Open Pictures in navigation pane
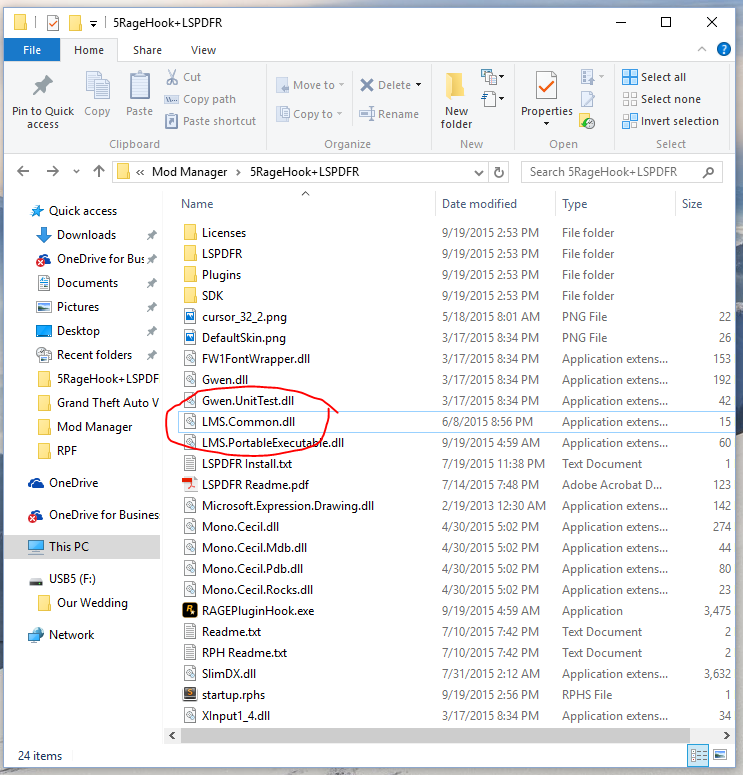This screenshot has height=775, width=743. point(78,307)
